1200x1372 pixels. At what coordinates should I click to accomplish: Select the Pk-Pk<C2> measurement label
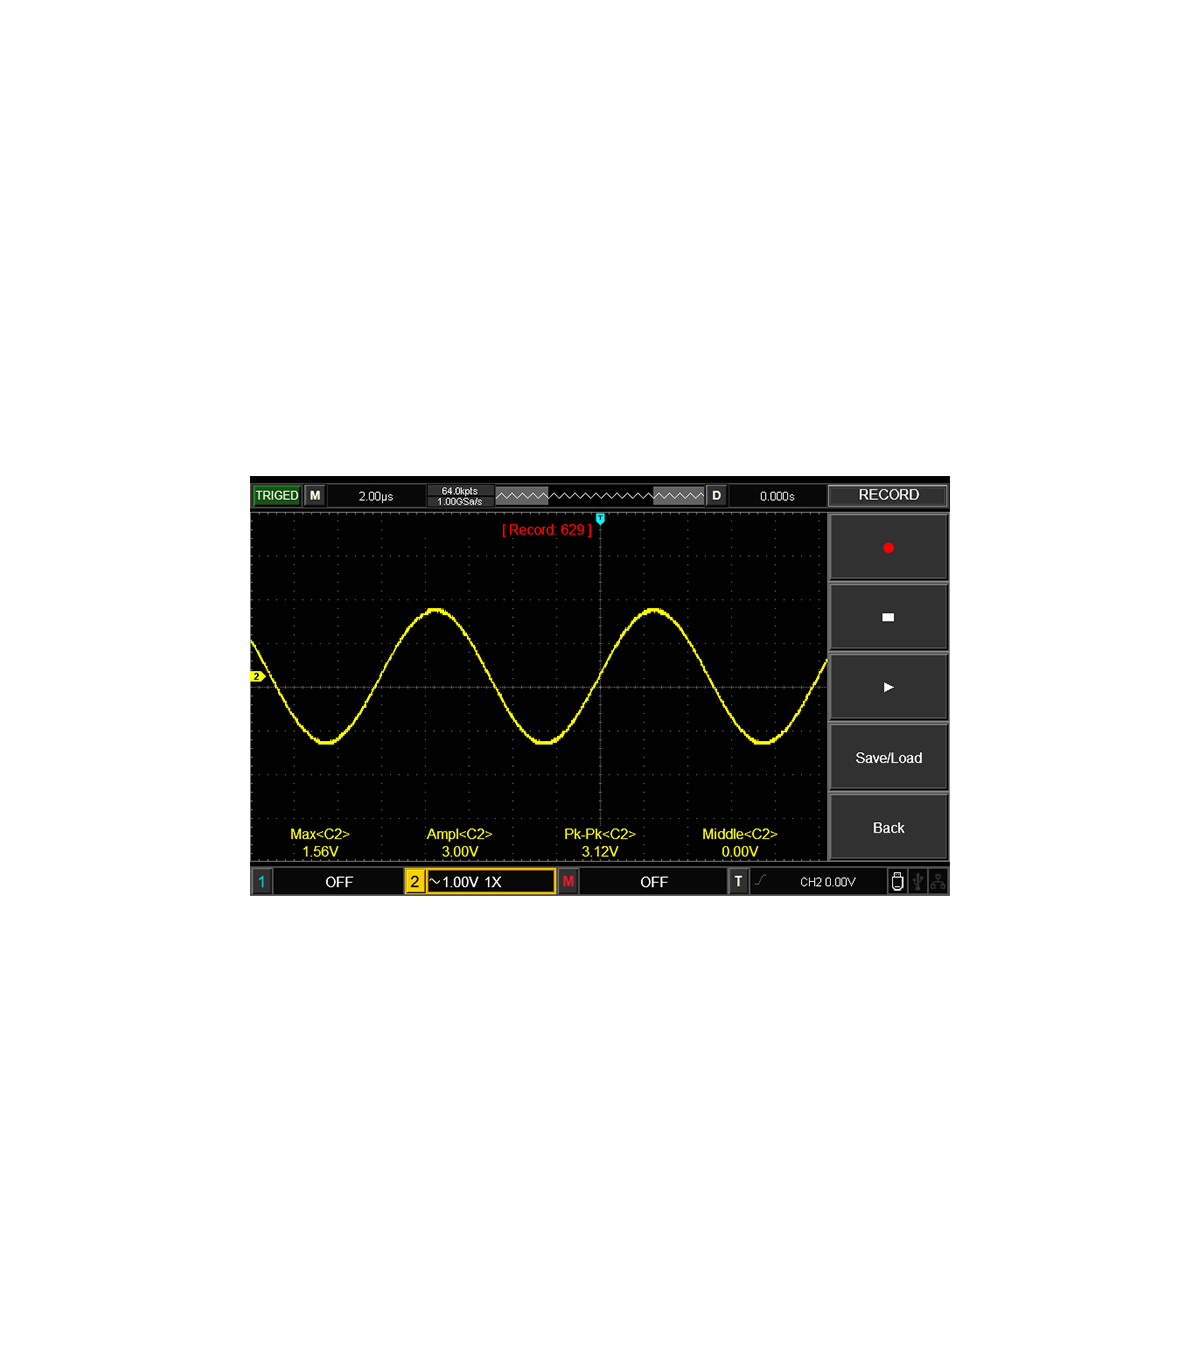point(600,834)
